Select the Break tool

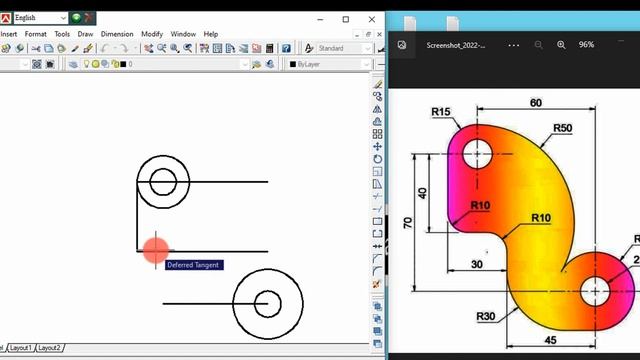(378, 234)
